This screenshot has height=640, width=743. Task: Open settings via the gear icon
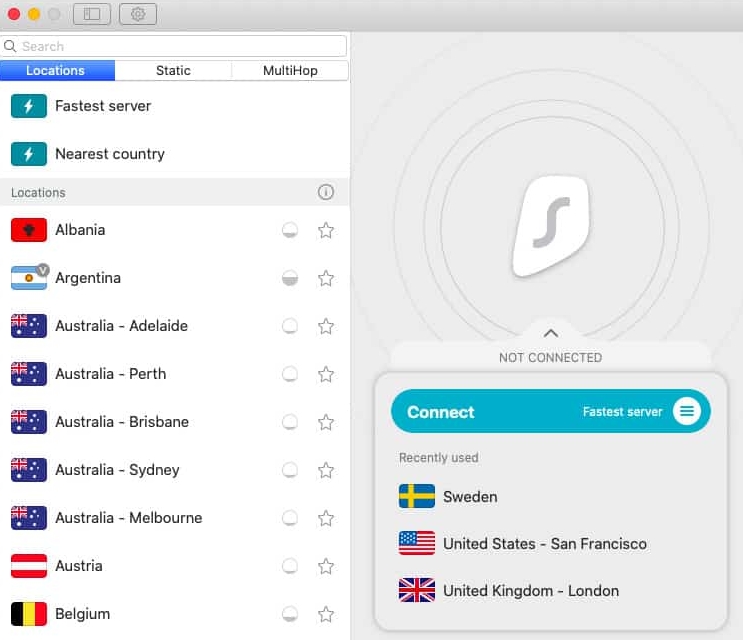pos(137,14)
